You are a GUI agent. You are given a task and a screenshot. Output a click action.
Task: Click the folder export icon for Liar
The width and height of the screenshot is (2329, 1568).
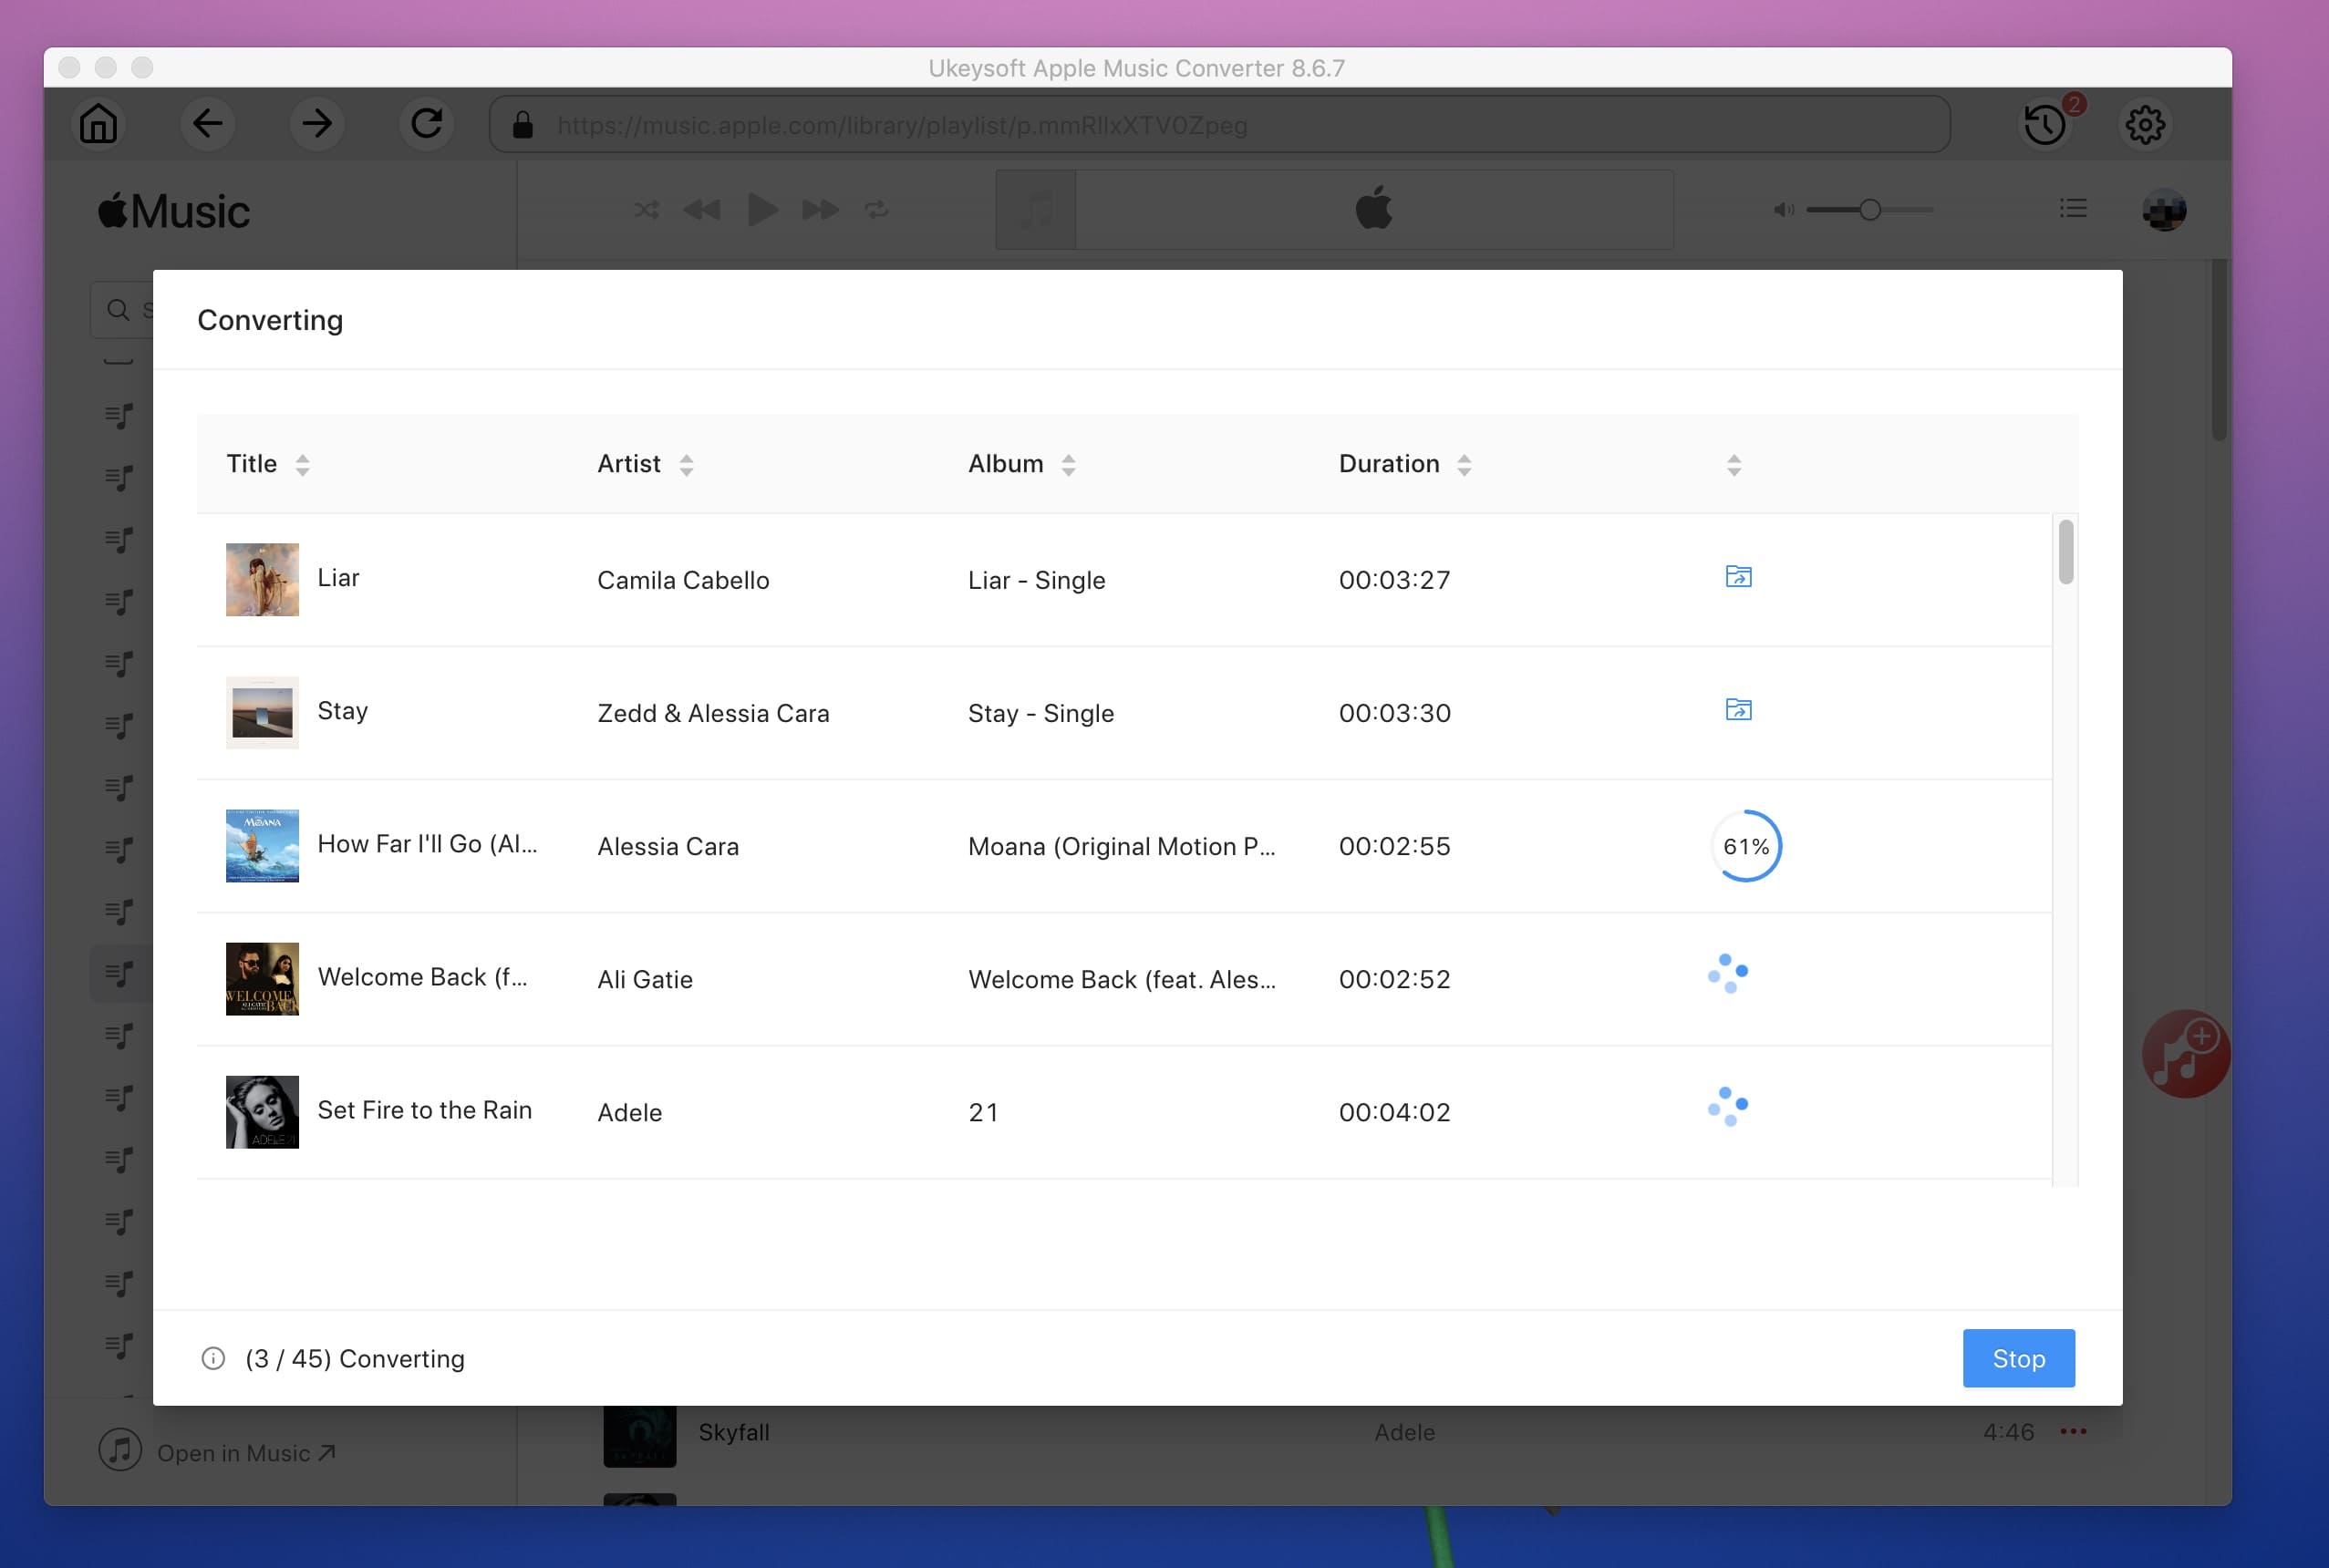(x=1737, y=576)
